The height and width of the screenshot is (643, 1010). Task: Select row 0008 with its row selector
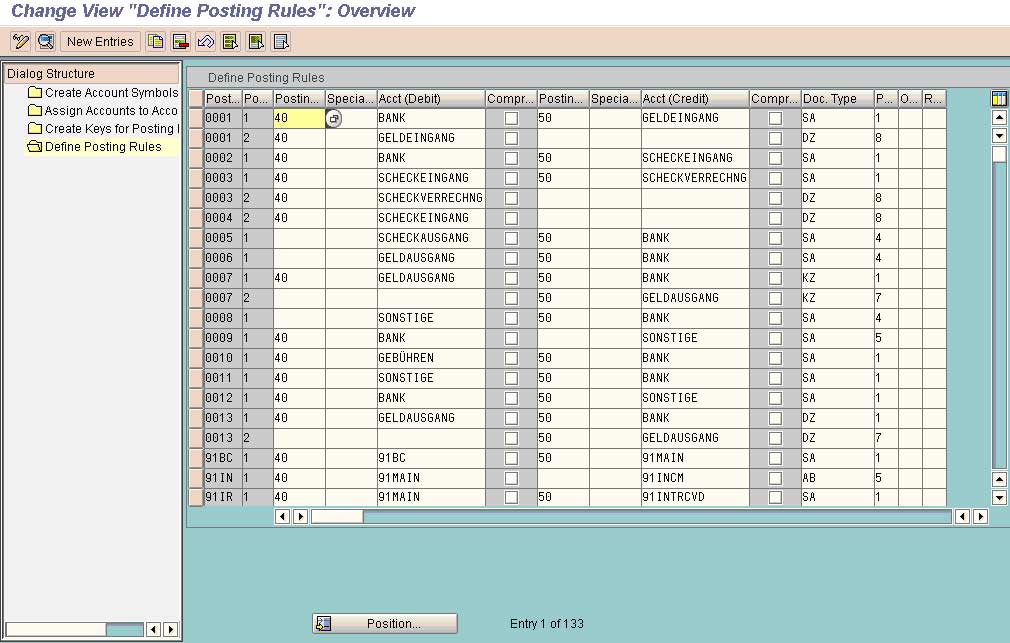pos(196,318)
